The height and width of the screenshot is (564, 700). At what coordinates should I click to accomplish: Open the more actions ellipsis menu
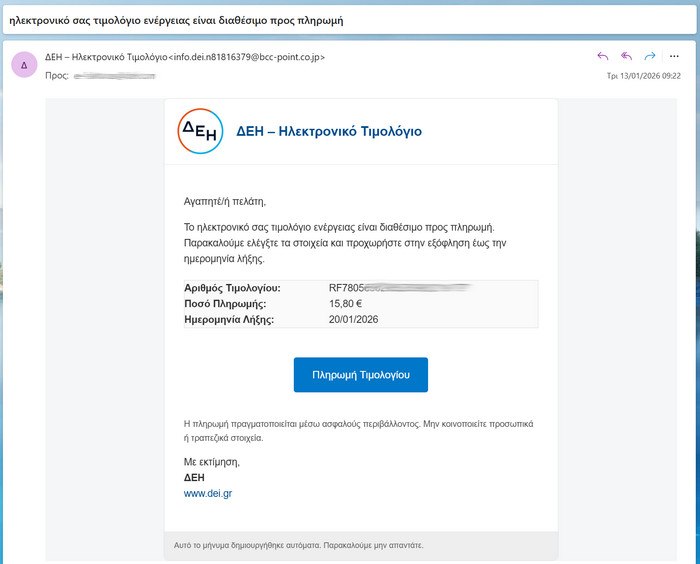[x=674, y=57]
